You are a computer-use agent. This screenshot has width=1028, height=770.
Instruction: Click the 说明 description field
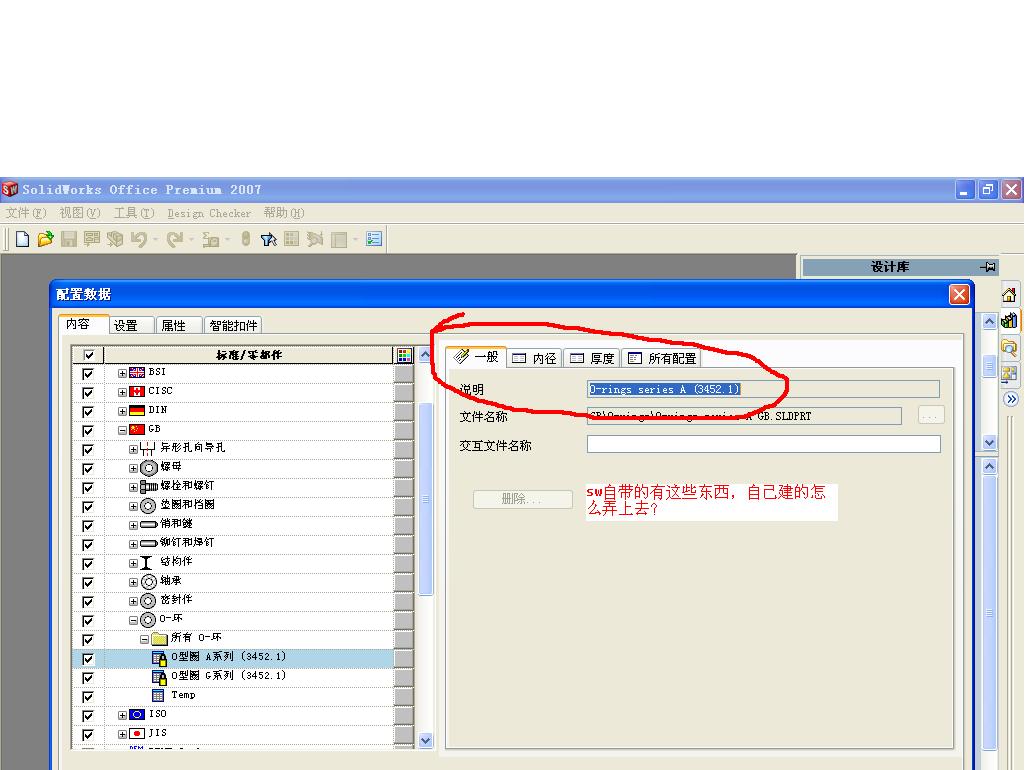[764, 389]
